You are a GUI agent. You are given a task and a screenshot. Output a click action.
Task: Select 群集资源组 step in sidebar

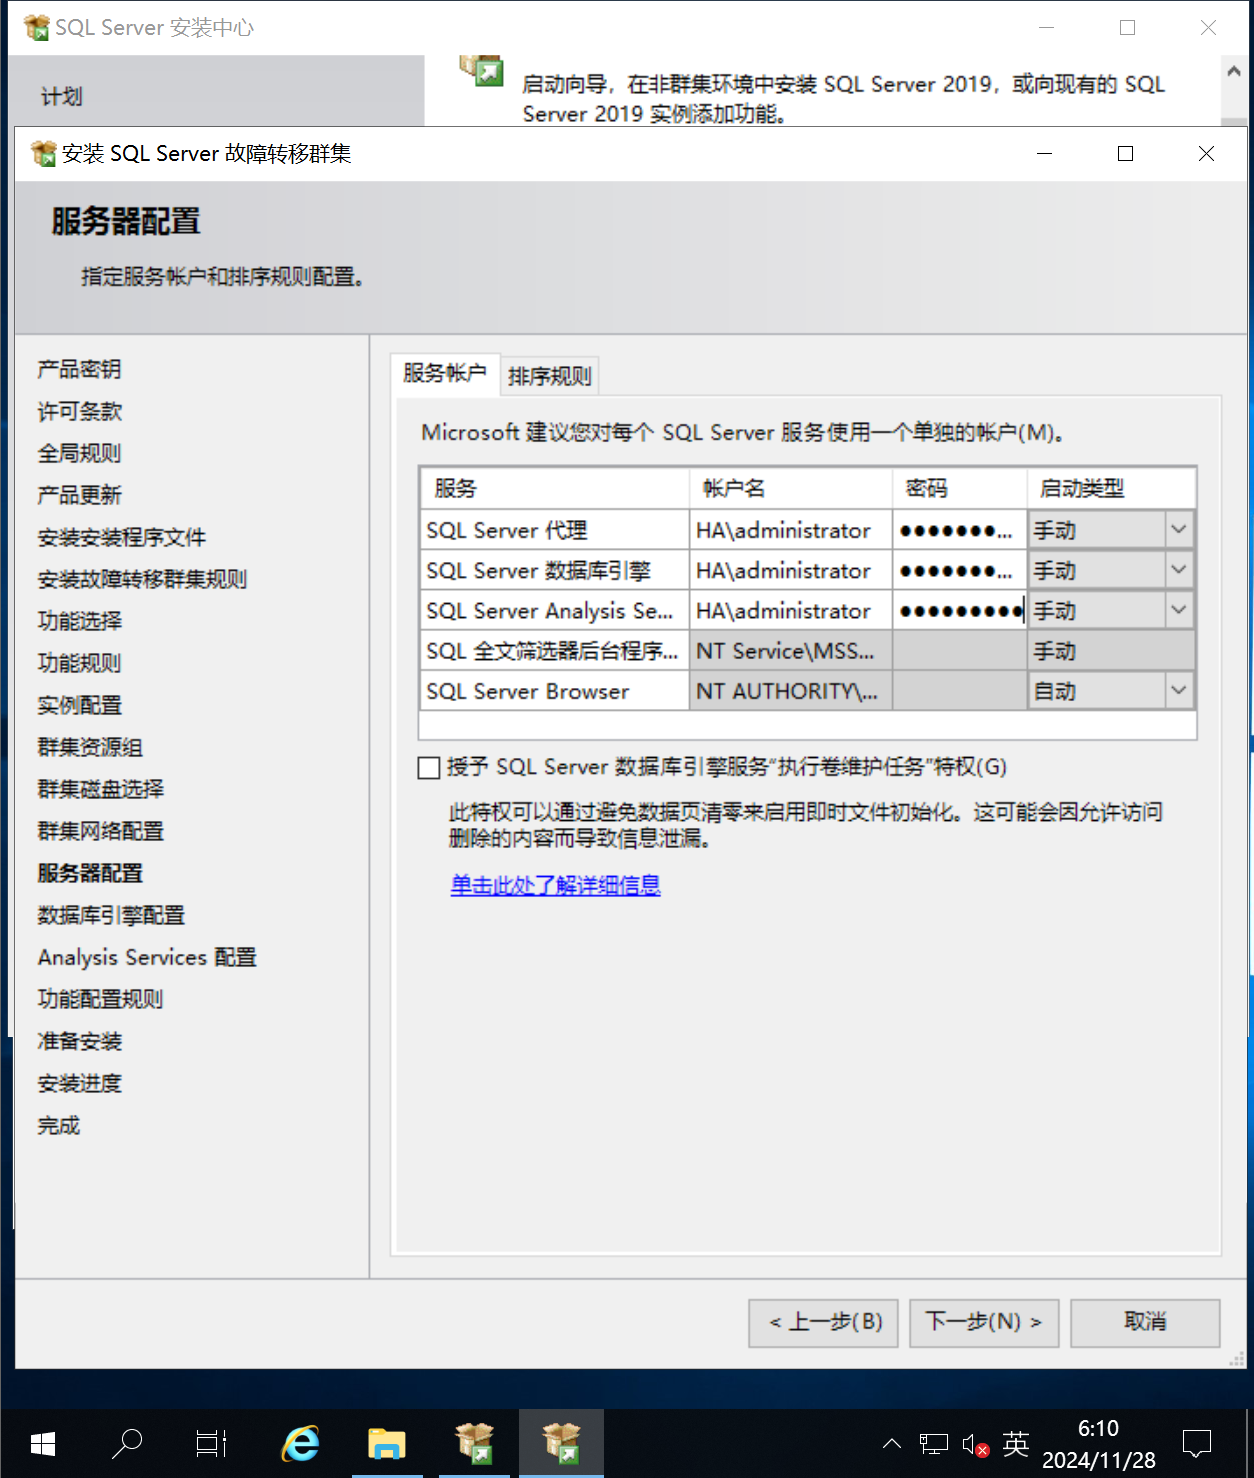90,747
